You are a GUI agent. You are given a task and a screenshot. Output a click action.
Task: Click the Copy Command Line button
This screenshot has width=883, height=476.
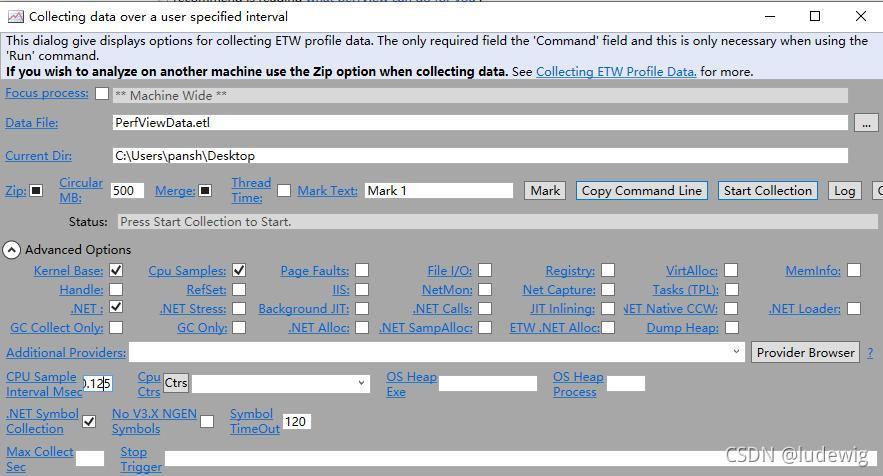pyautogui.click(x=641, y=190)
